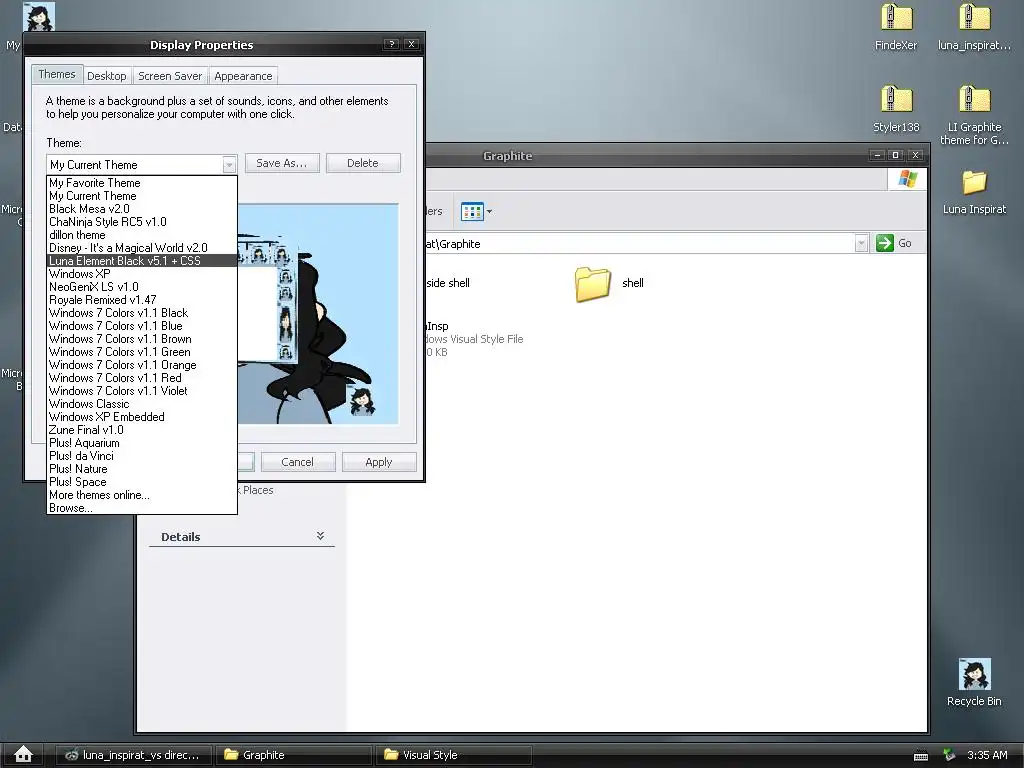This screenshot has width=1024, height=768.
Task: Click the 3:35 AM system clock
Action: click(987, 755)
